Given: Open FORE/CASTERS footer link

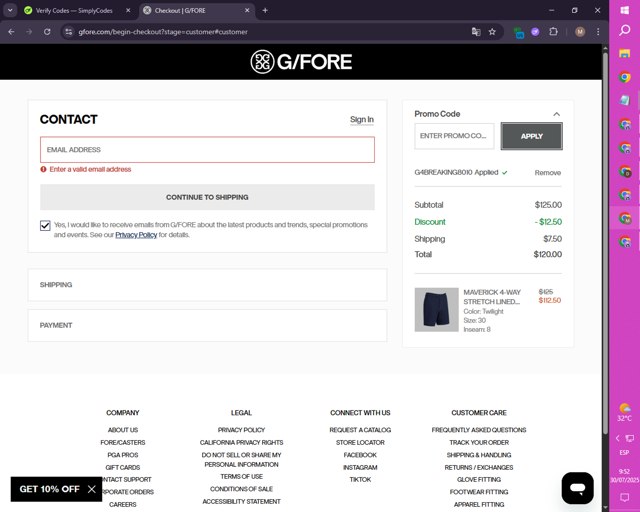Looking at the screenshot, I should tap(123, 443).
